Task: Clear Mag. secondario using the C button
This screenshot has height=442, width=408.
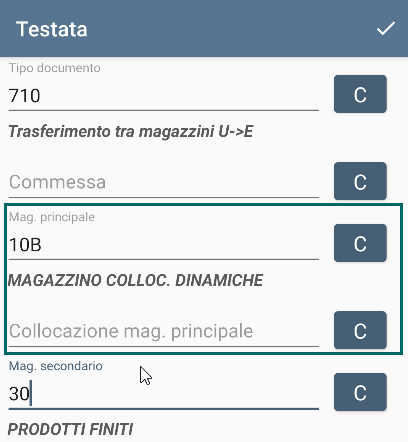Action: pyautogui.click(x=360, y=392)
